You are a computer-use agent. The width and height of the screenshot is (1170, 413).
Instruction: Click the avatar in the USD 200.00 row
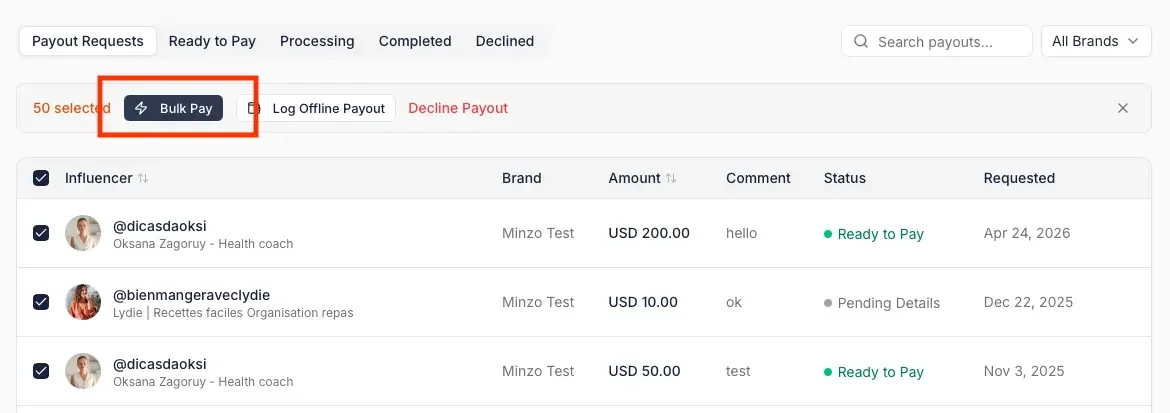pyautogui.click(x=83, y=233)
